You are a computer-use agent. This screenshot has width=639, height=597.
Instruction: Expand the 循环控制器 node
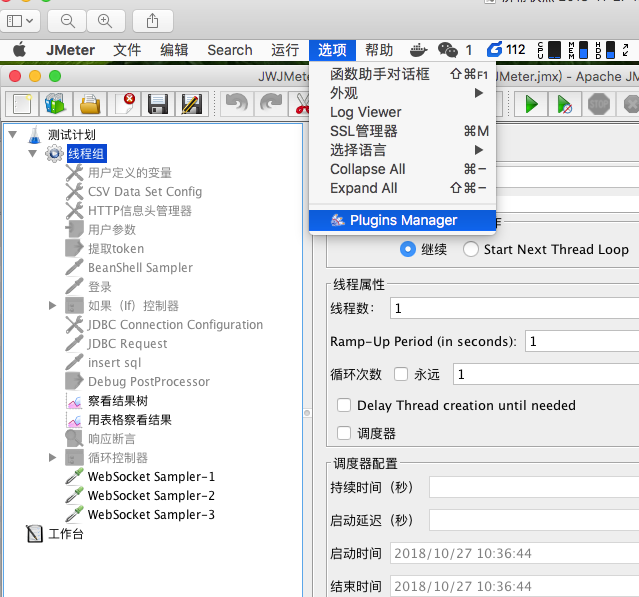point(52,457)
